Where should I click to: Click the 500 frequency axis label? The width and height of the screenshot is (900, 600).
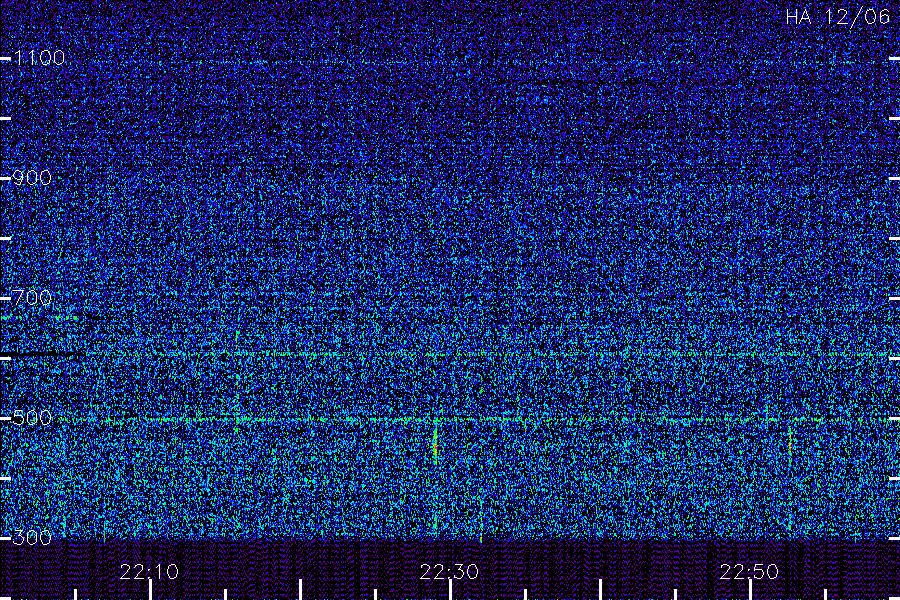pyautogui.click(x=32, y=417)
